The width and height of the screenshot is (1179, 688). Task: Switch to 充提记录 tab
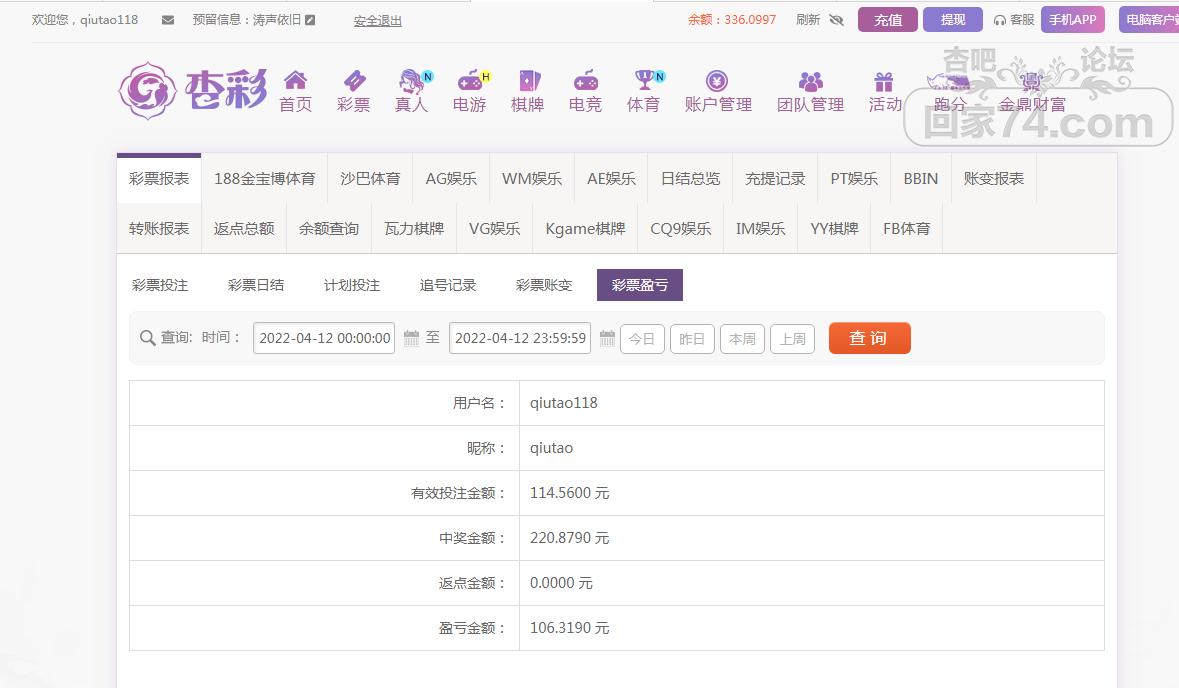tap(775, 179)
